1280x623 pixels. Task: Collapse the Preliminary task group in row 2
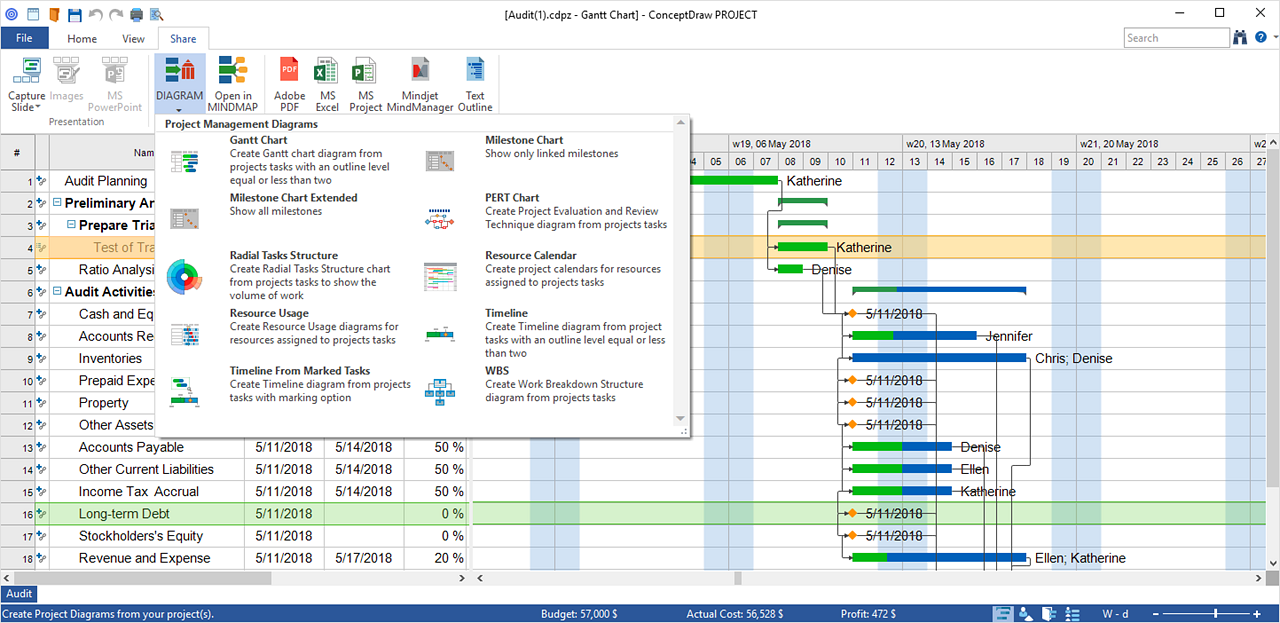point(57,204)
